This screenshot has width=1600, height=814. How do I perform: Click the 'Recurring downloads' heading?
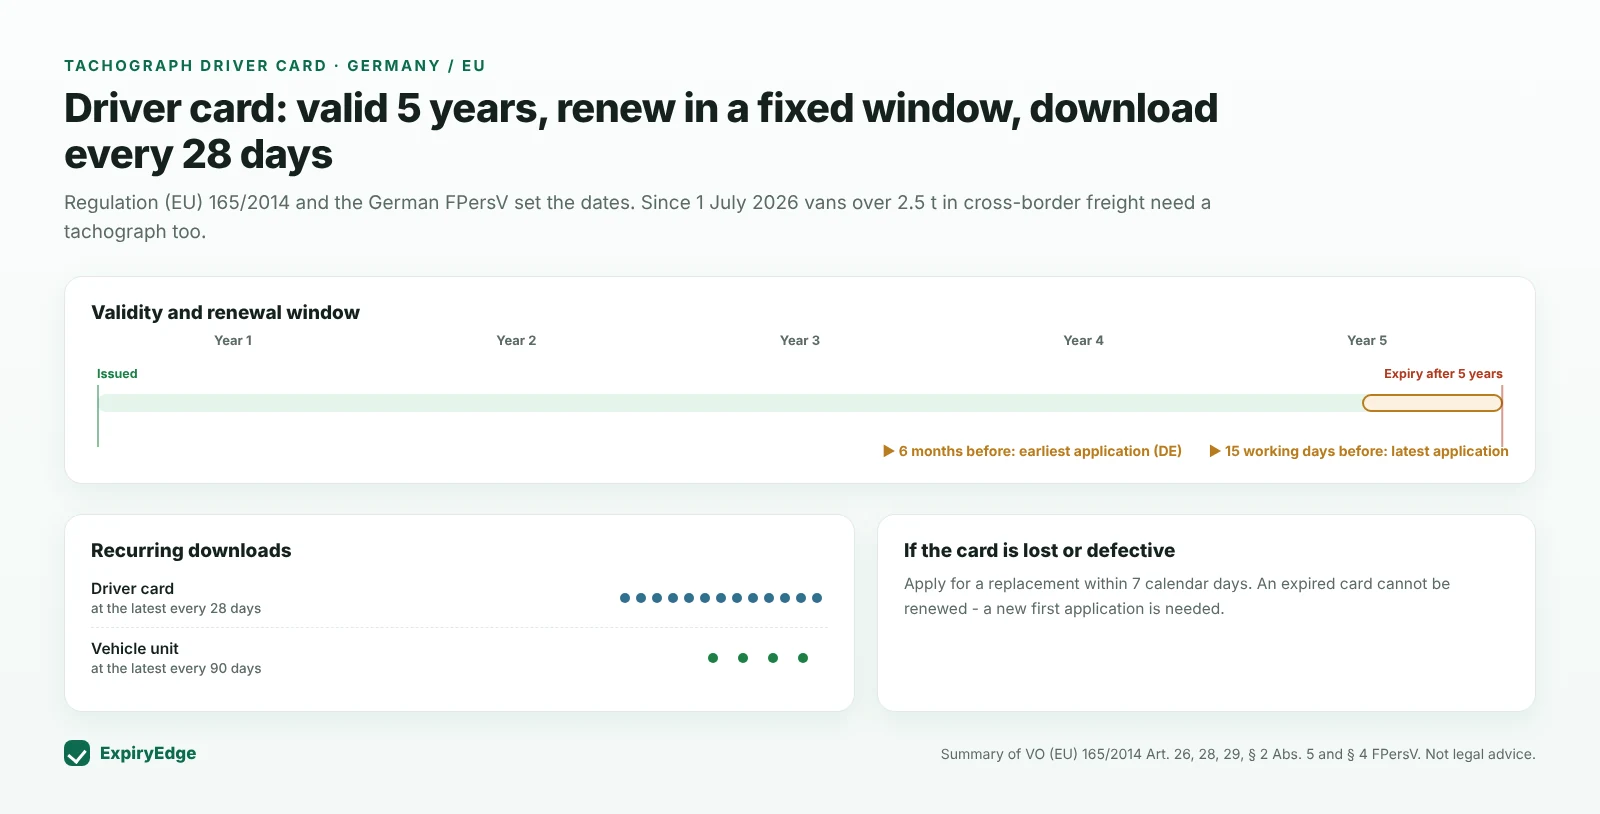point(191,550)
